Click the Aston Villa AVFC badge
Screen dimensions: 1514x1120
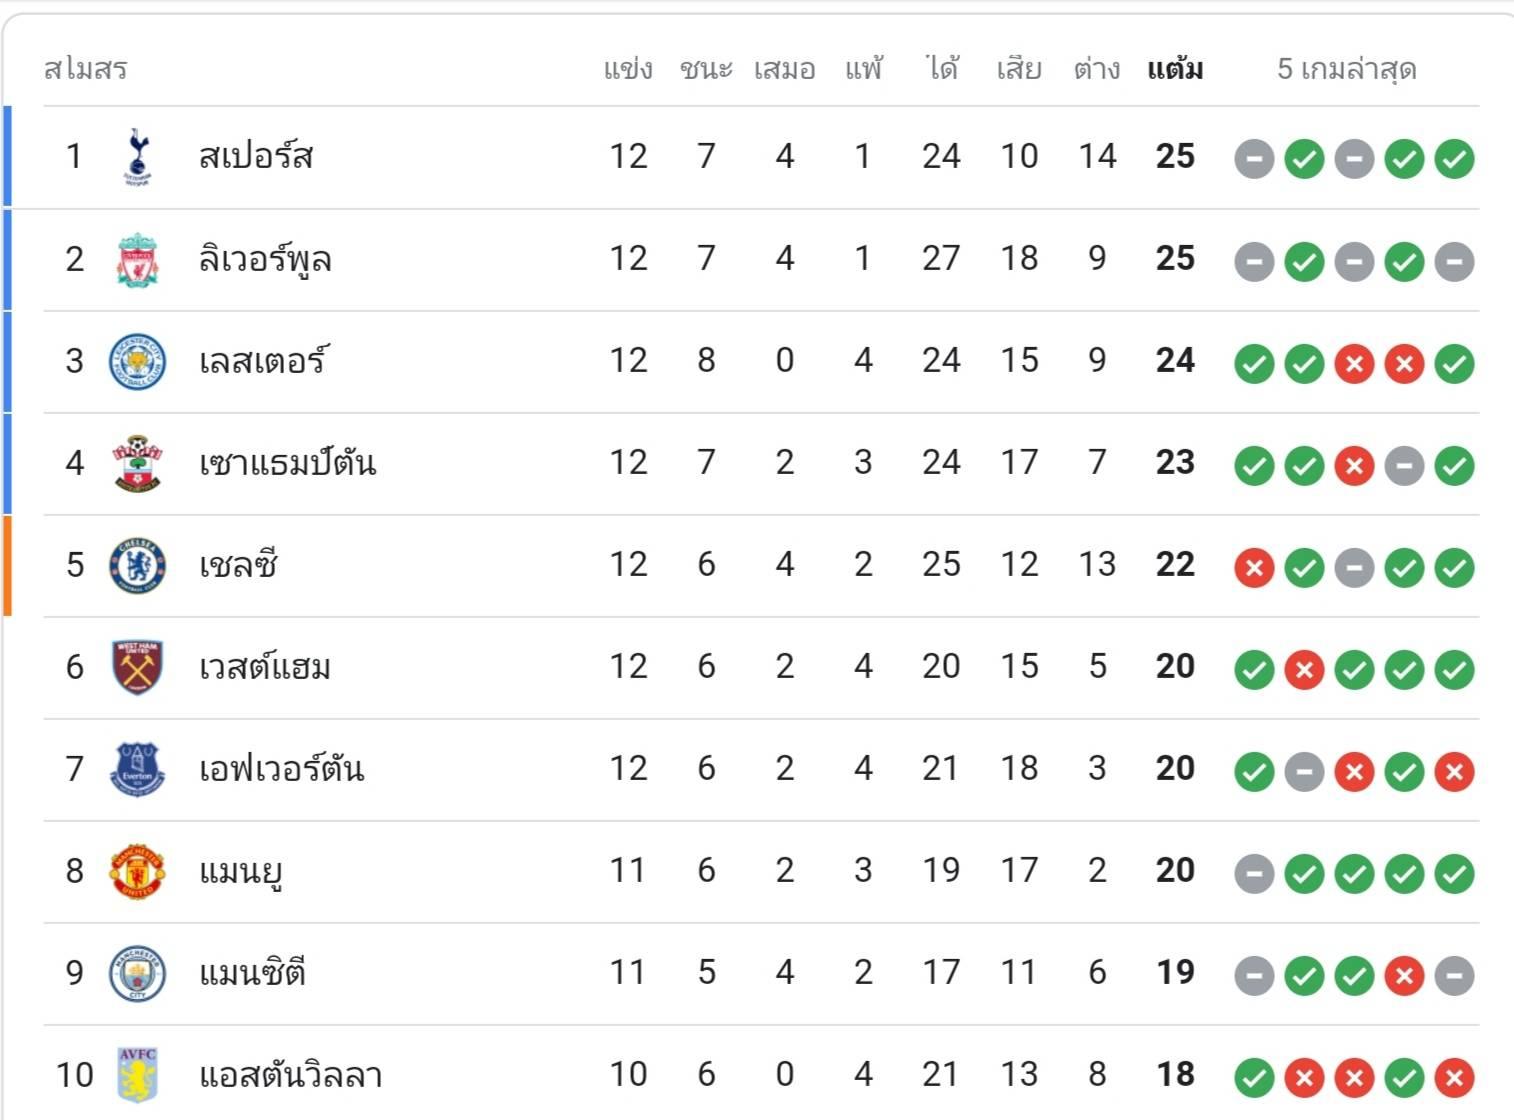click(x=137, y=1075)
